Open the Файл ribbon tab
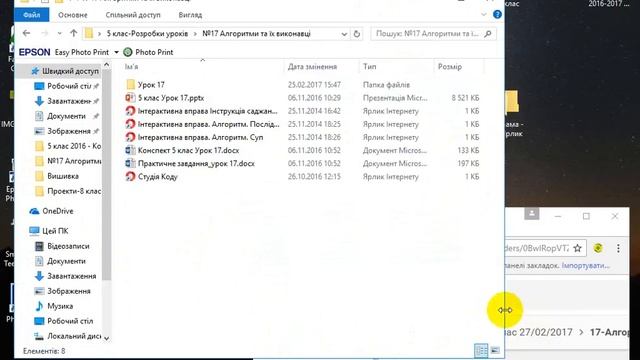Image resolution: width=640 pixels, height=360 pixels. [x=32, y=15]
